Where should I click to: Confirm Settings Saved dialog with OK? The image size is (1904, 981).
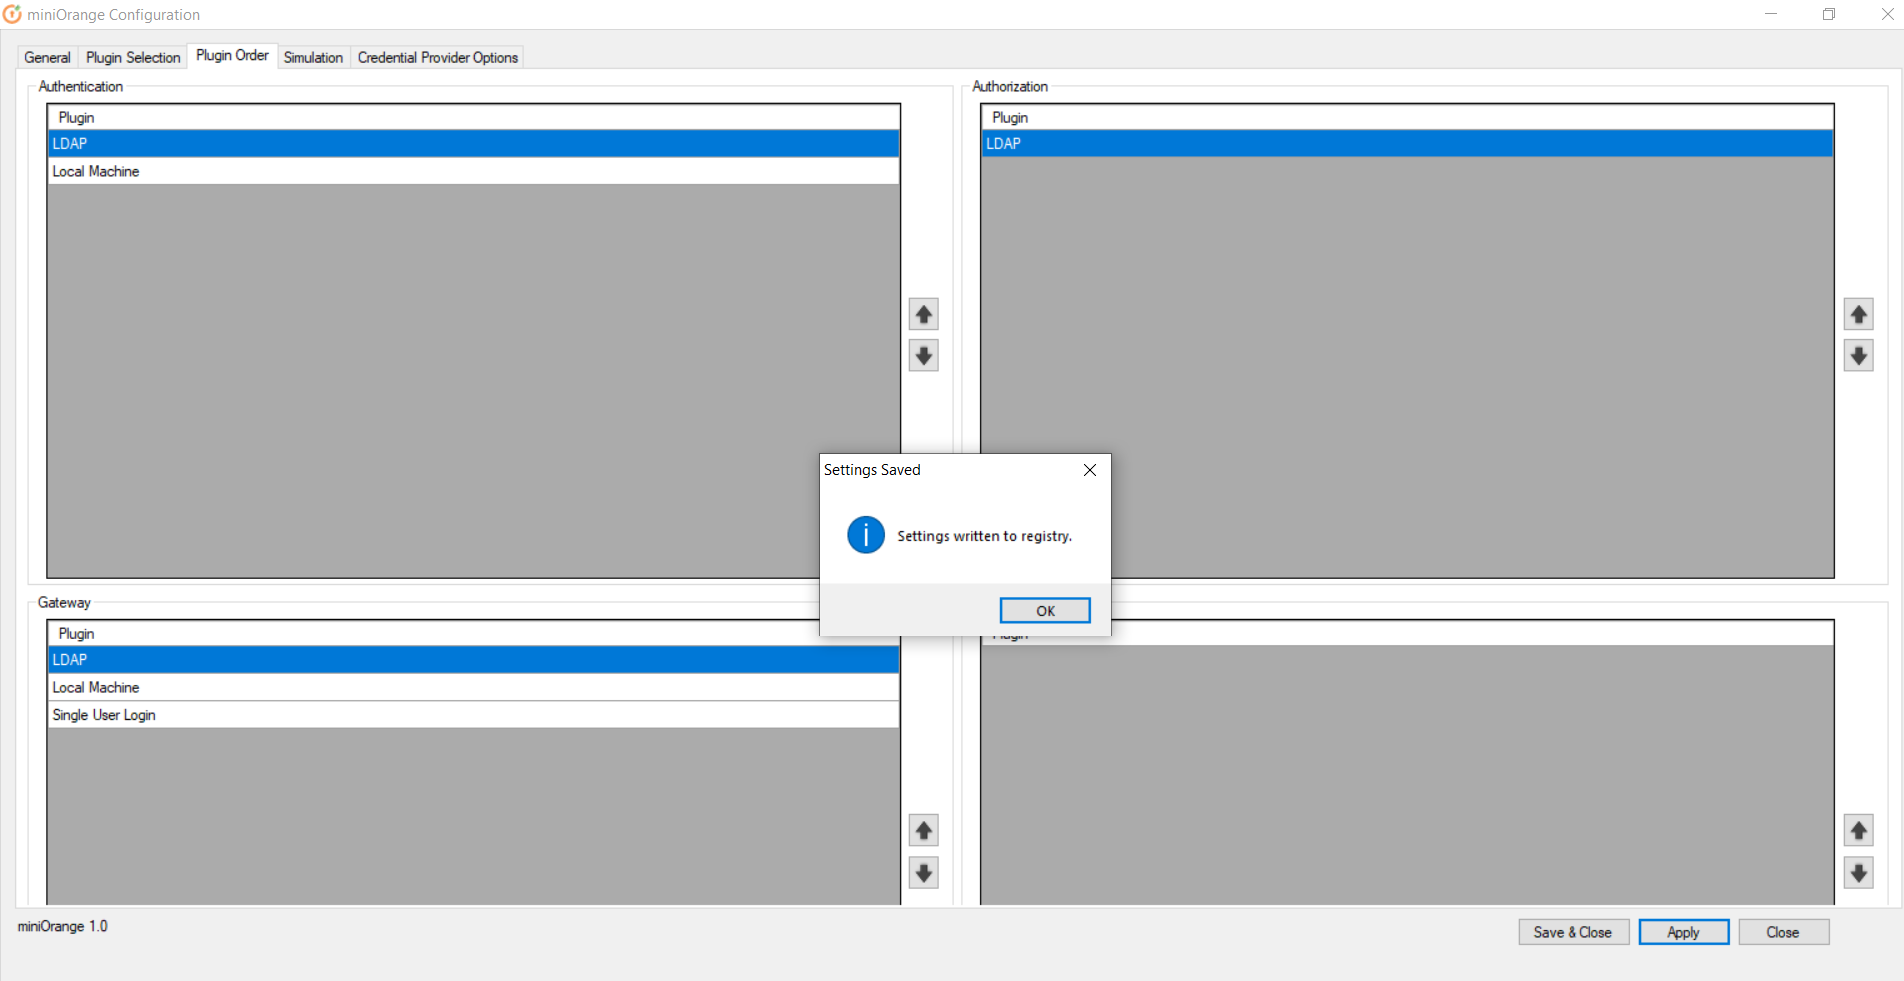click(1045, 610)
